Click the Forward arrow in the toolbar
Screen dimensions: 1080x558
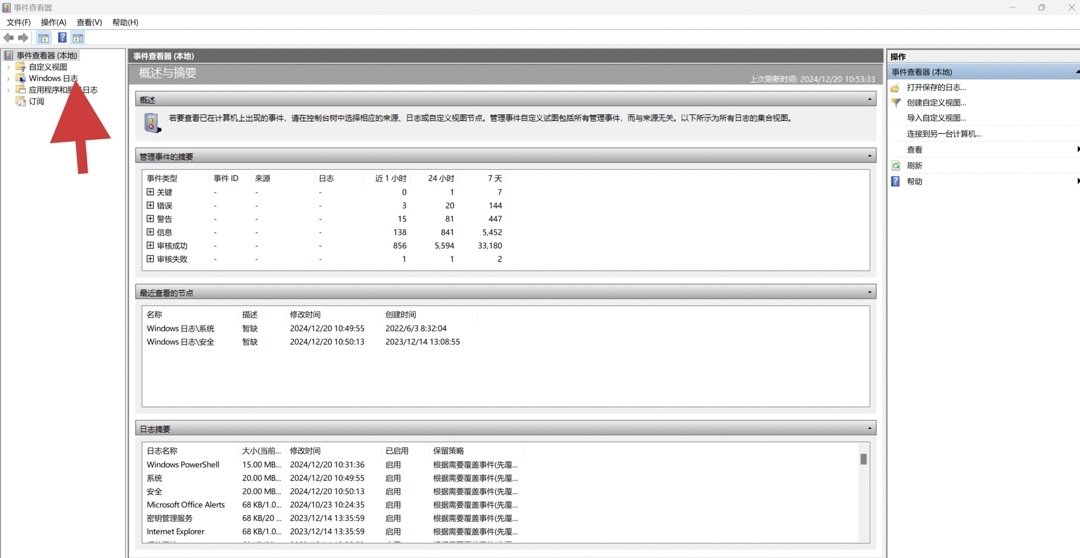click(x=23, y=38)
